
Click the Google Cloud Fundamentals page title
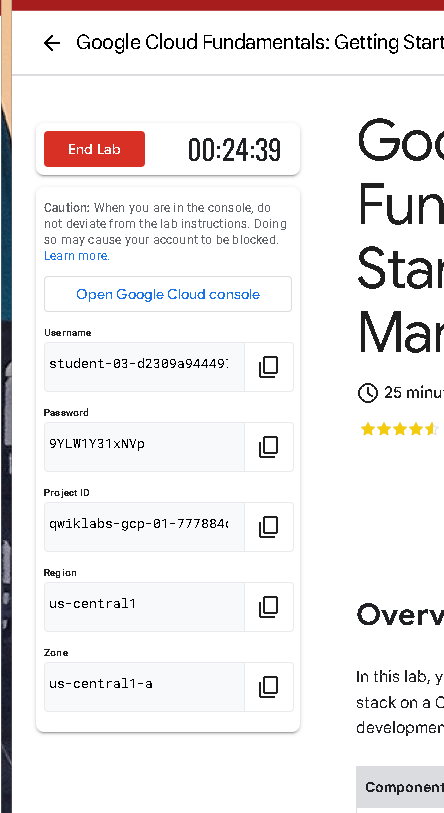coord(260,43)
